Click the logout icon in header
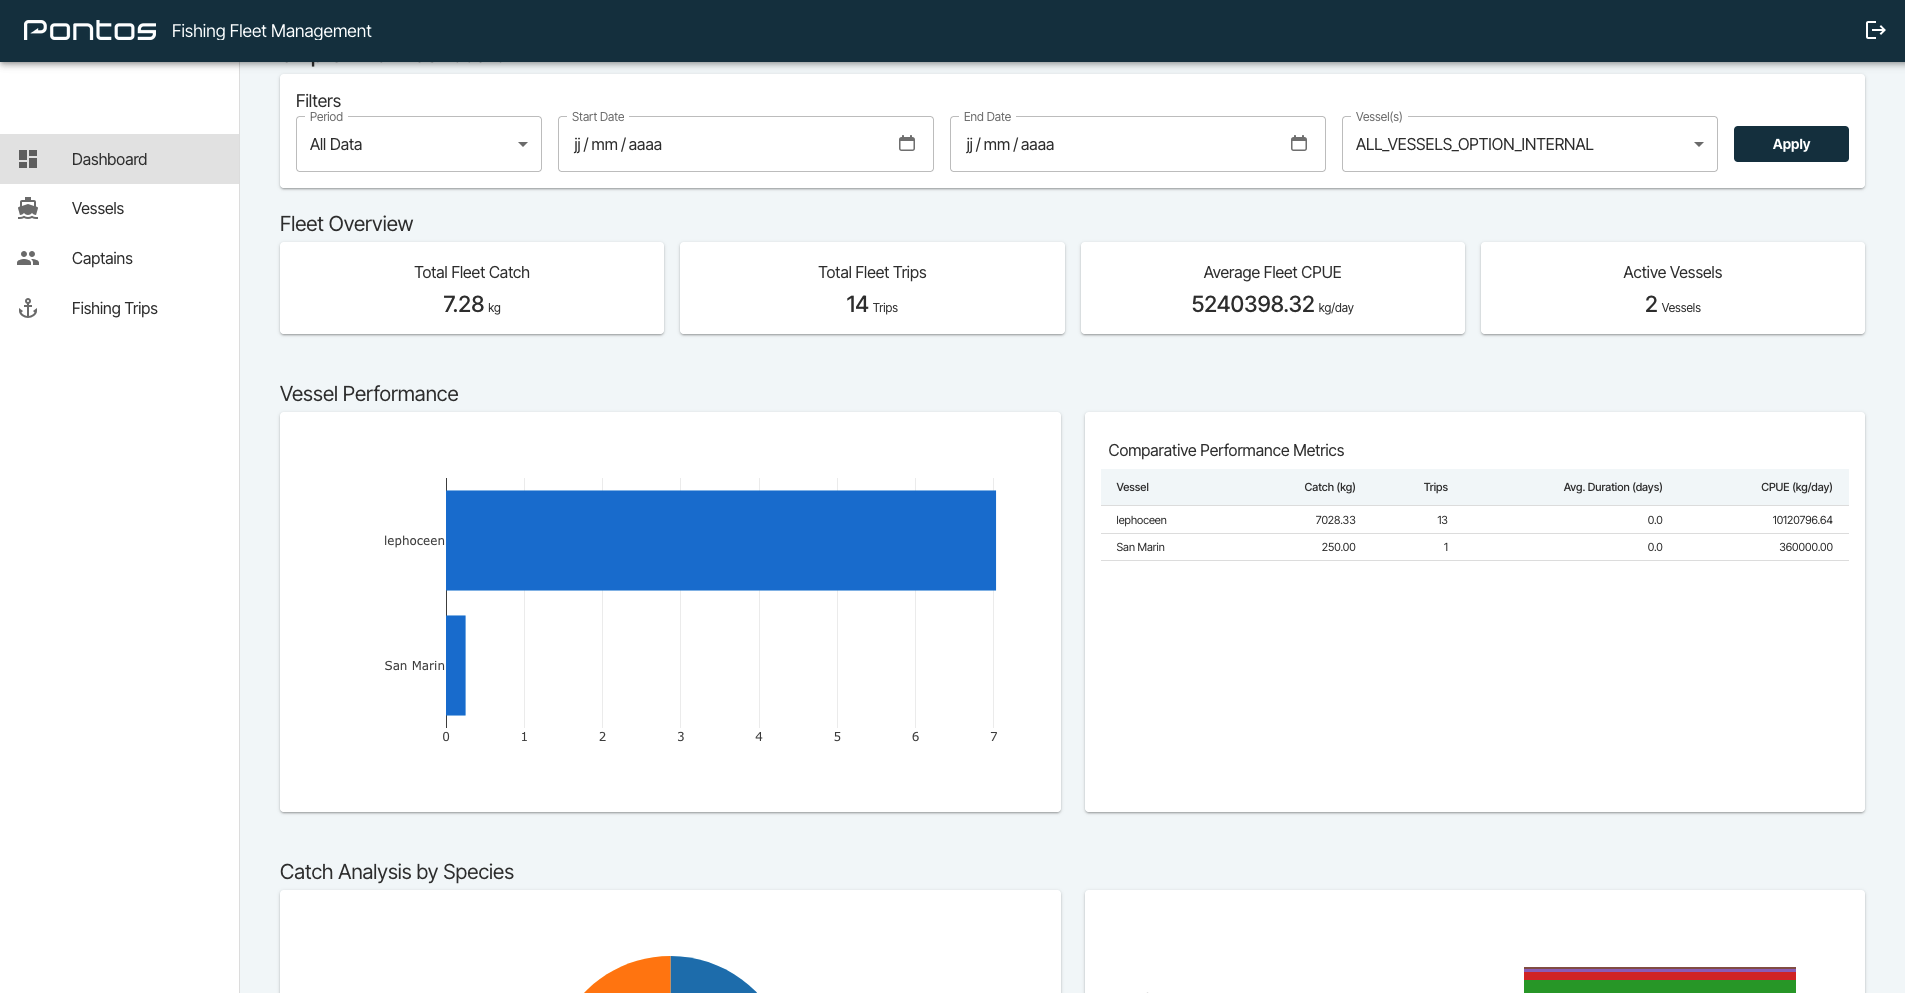 tap(1875, 30)
